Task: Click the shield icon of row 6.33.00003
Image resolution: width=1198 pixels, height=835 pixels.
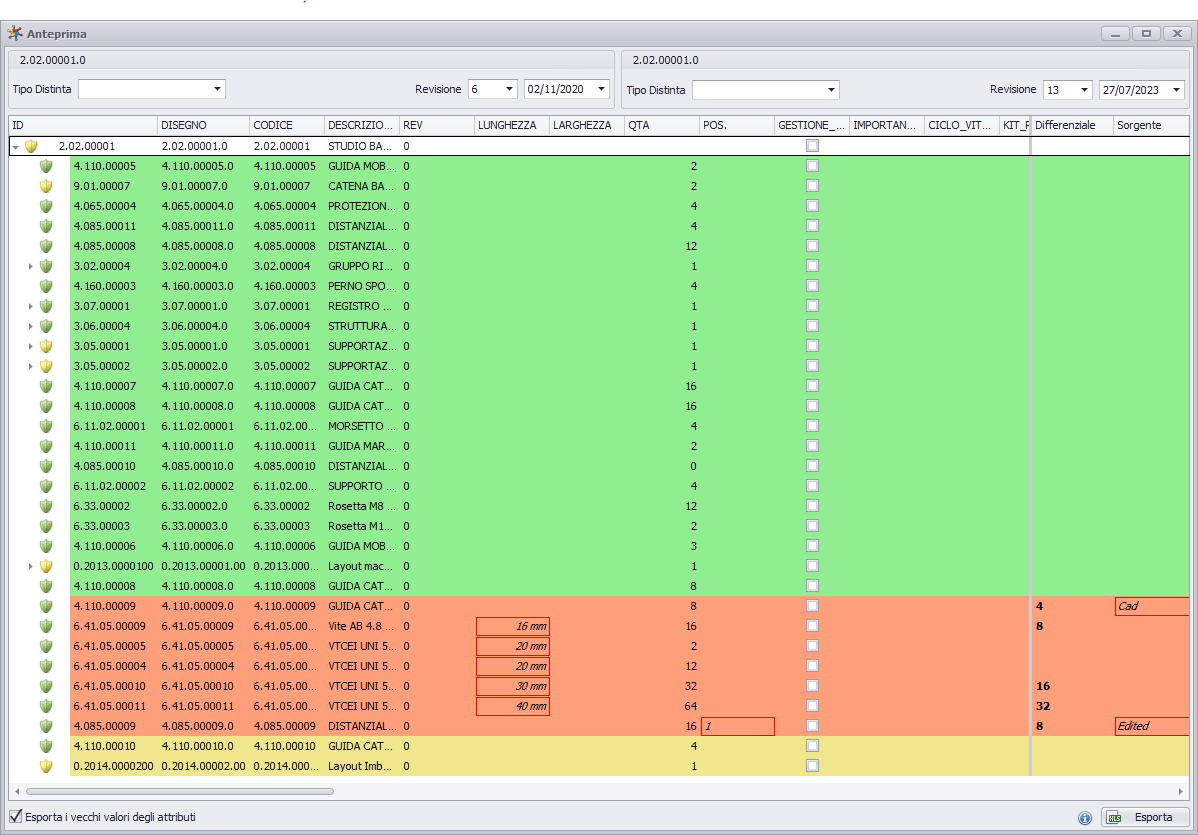Action: 46,526
